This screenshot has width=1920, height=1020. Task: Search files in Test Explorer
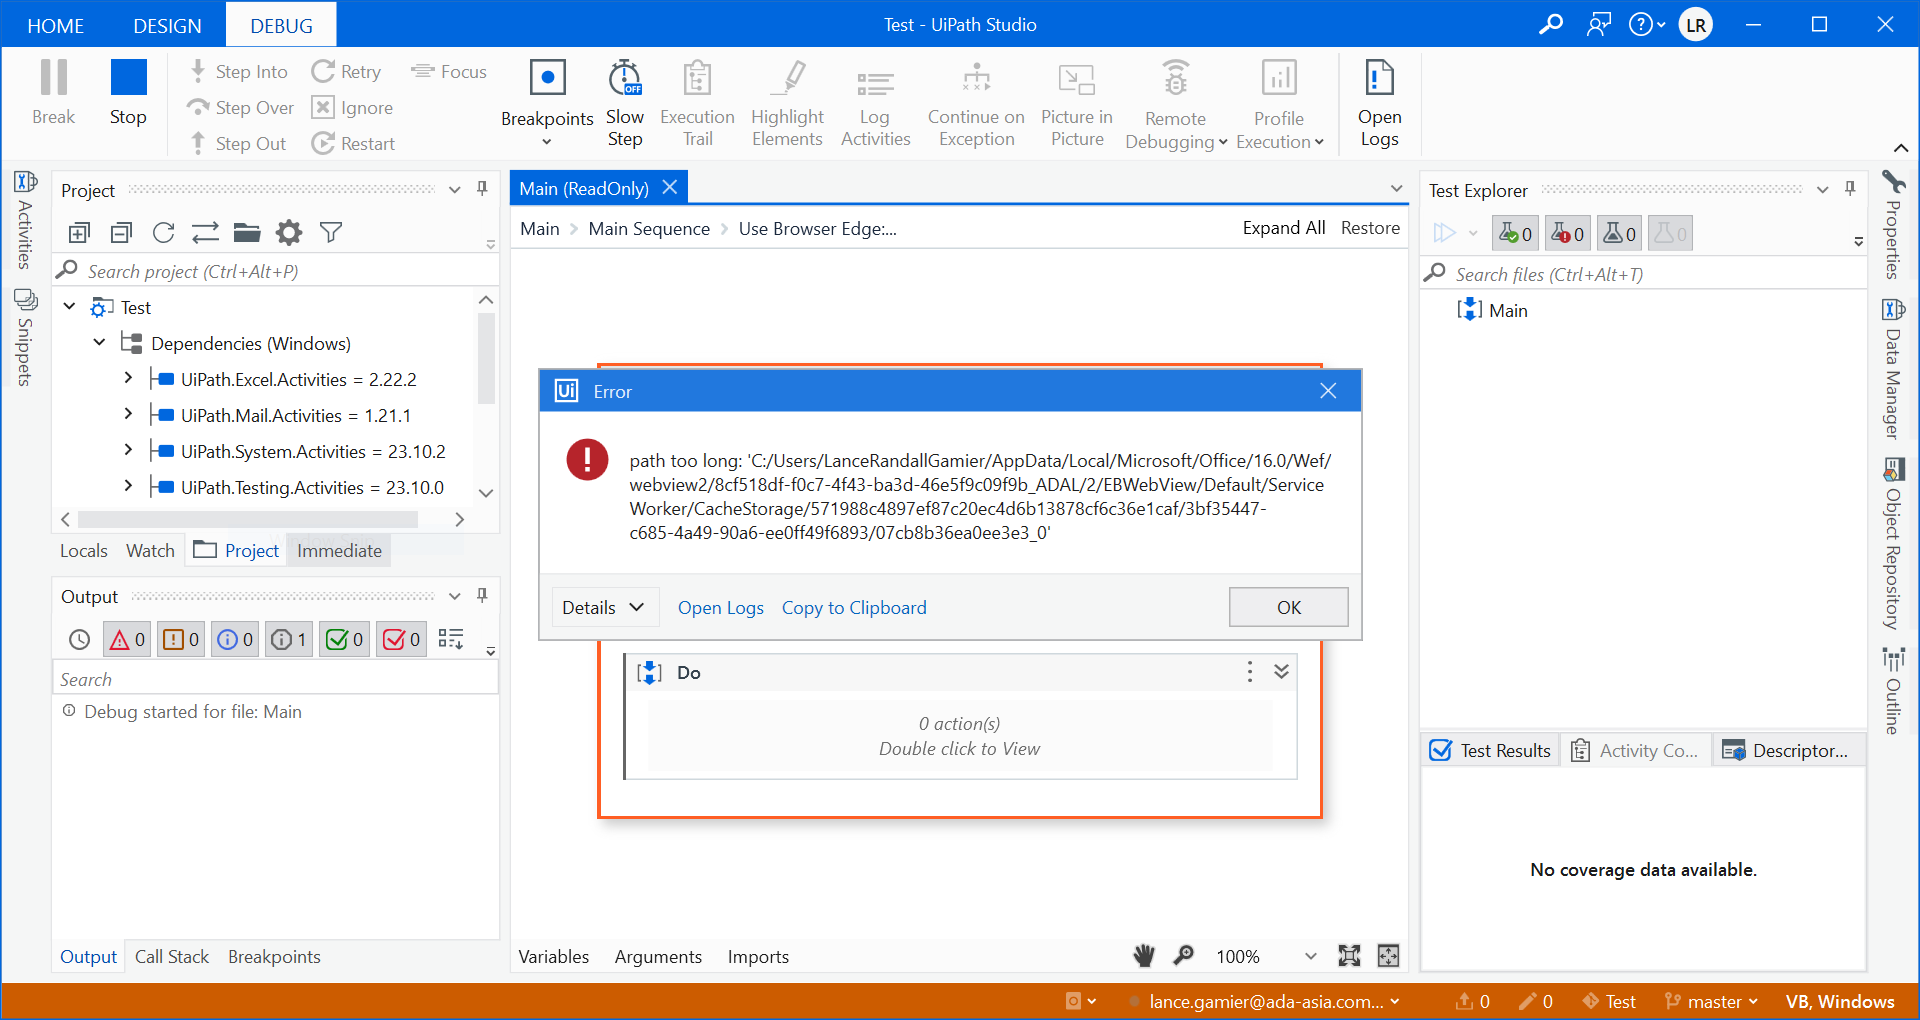point(1643,274)
